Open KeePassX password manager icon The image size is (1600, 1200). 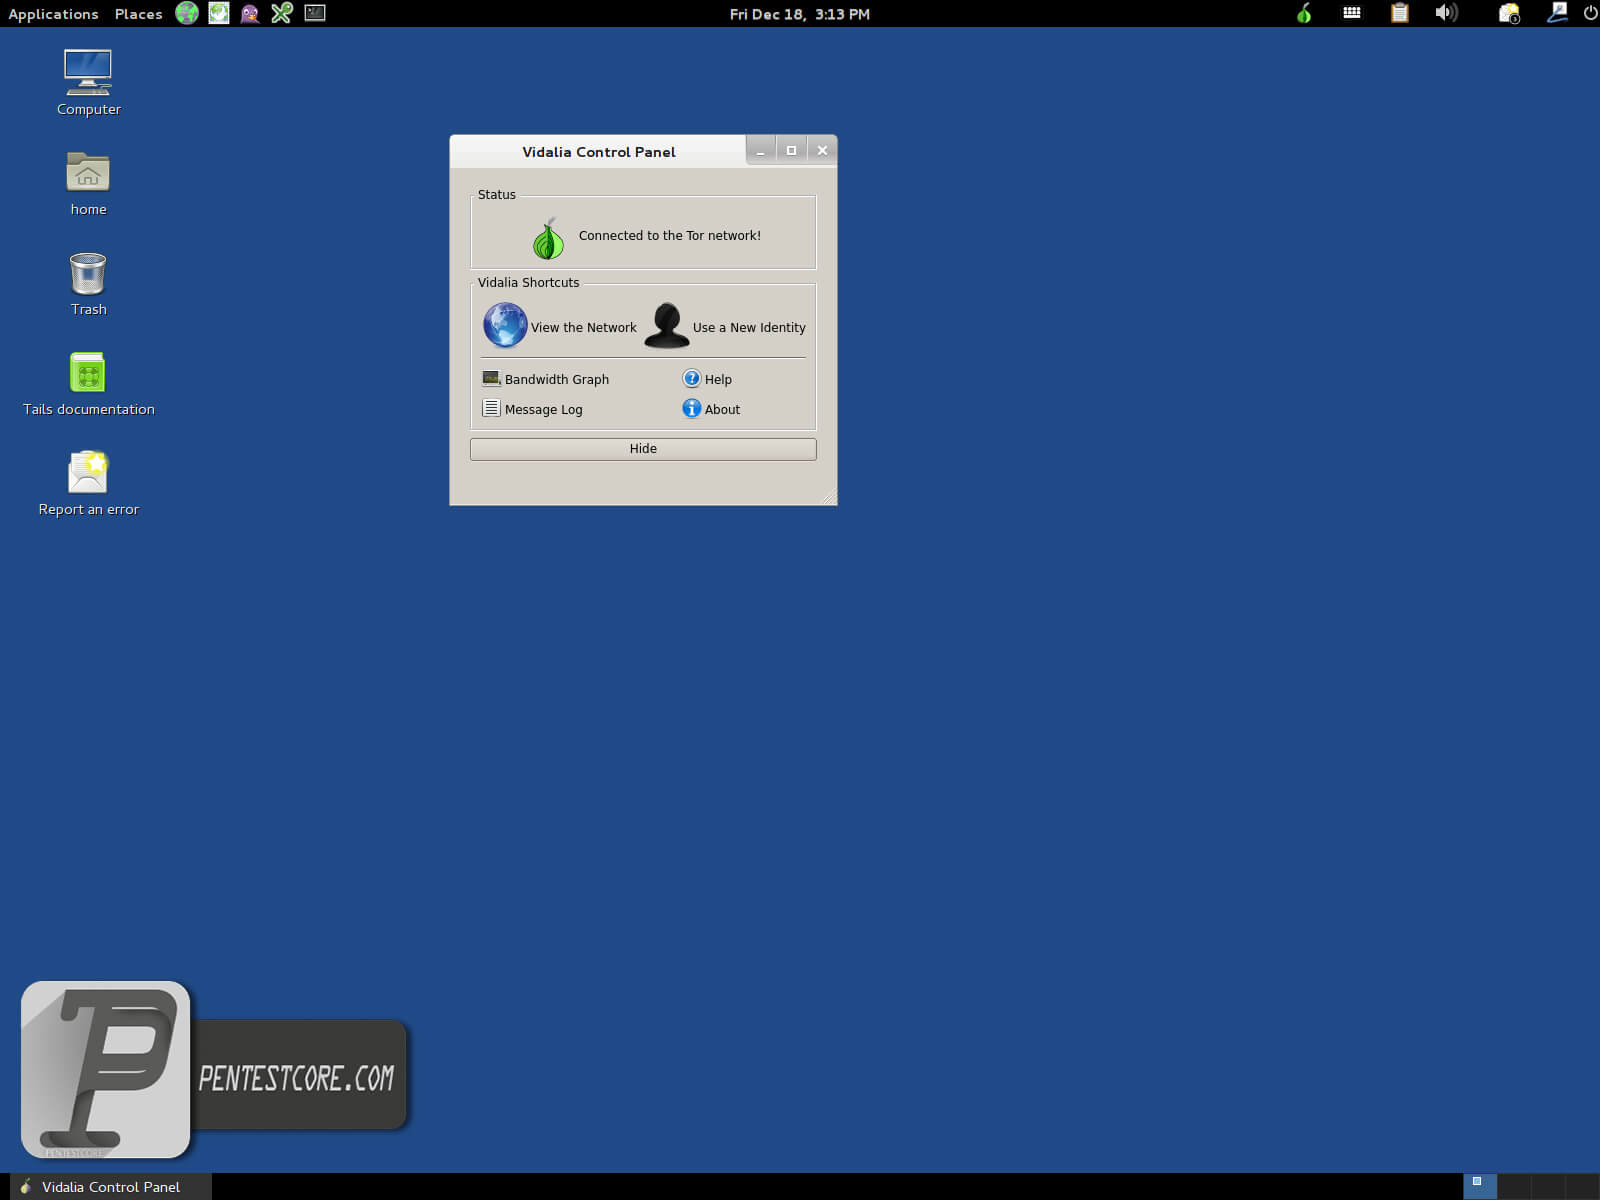click(282, 13)
